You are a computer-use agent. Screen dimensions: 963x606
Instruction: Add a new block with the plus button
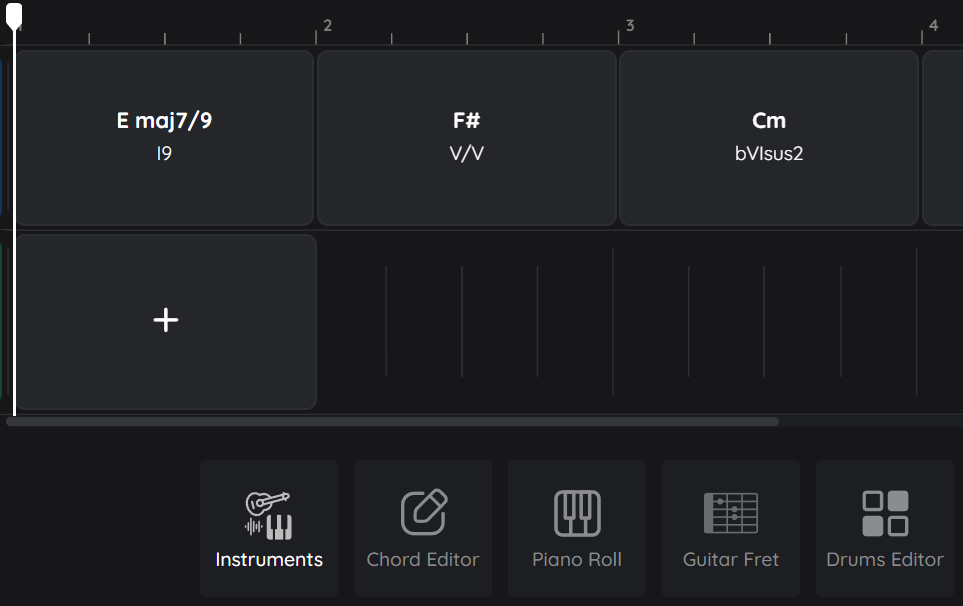(x=166, y=320)
